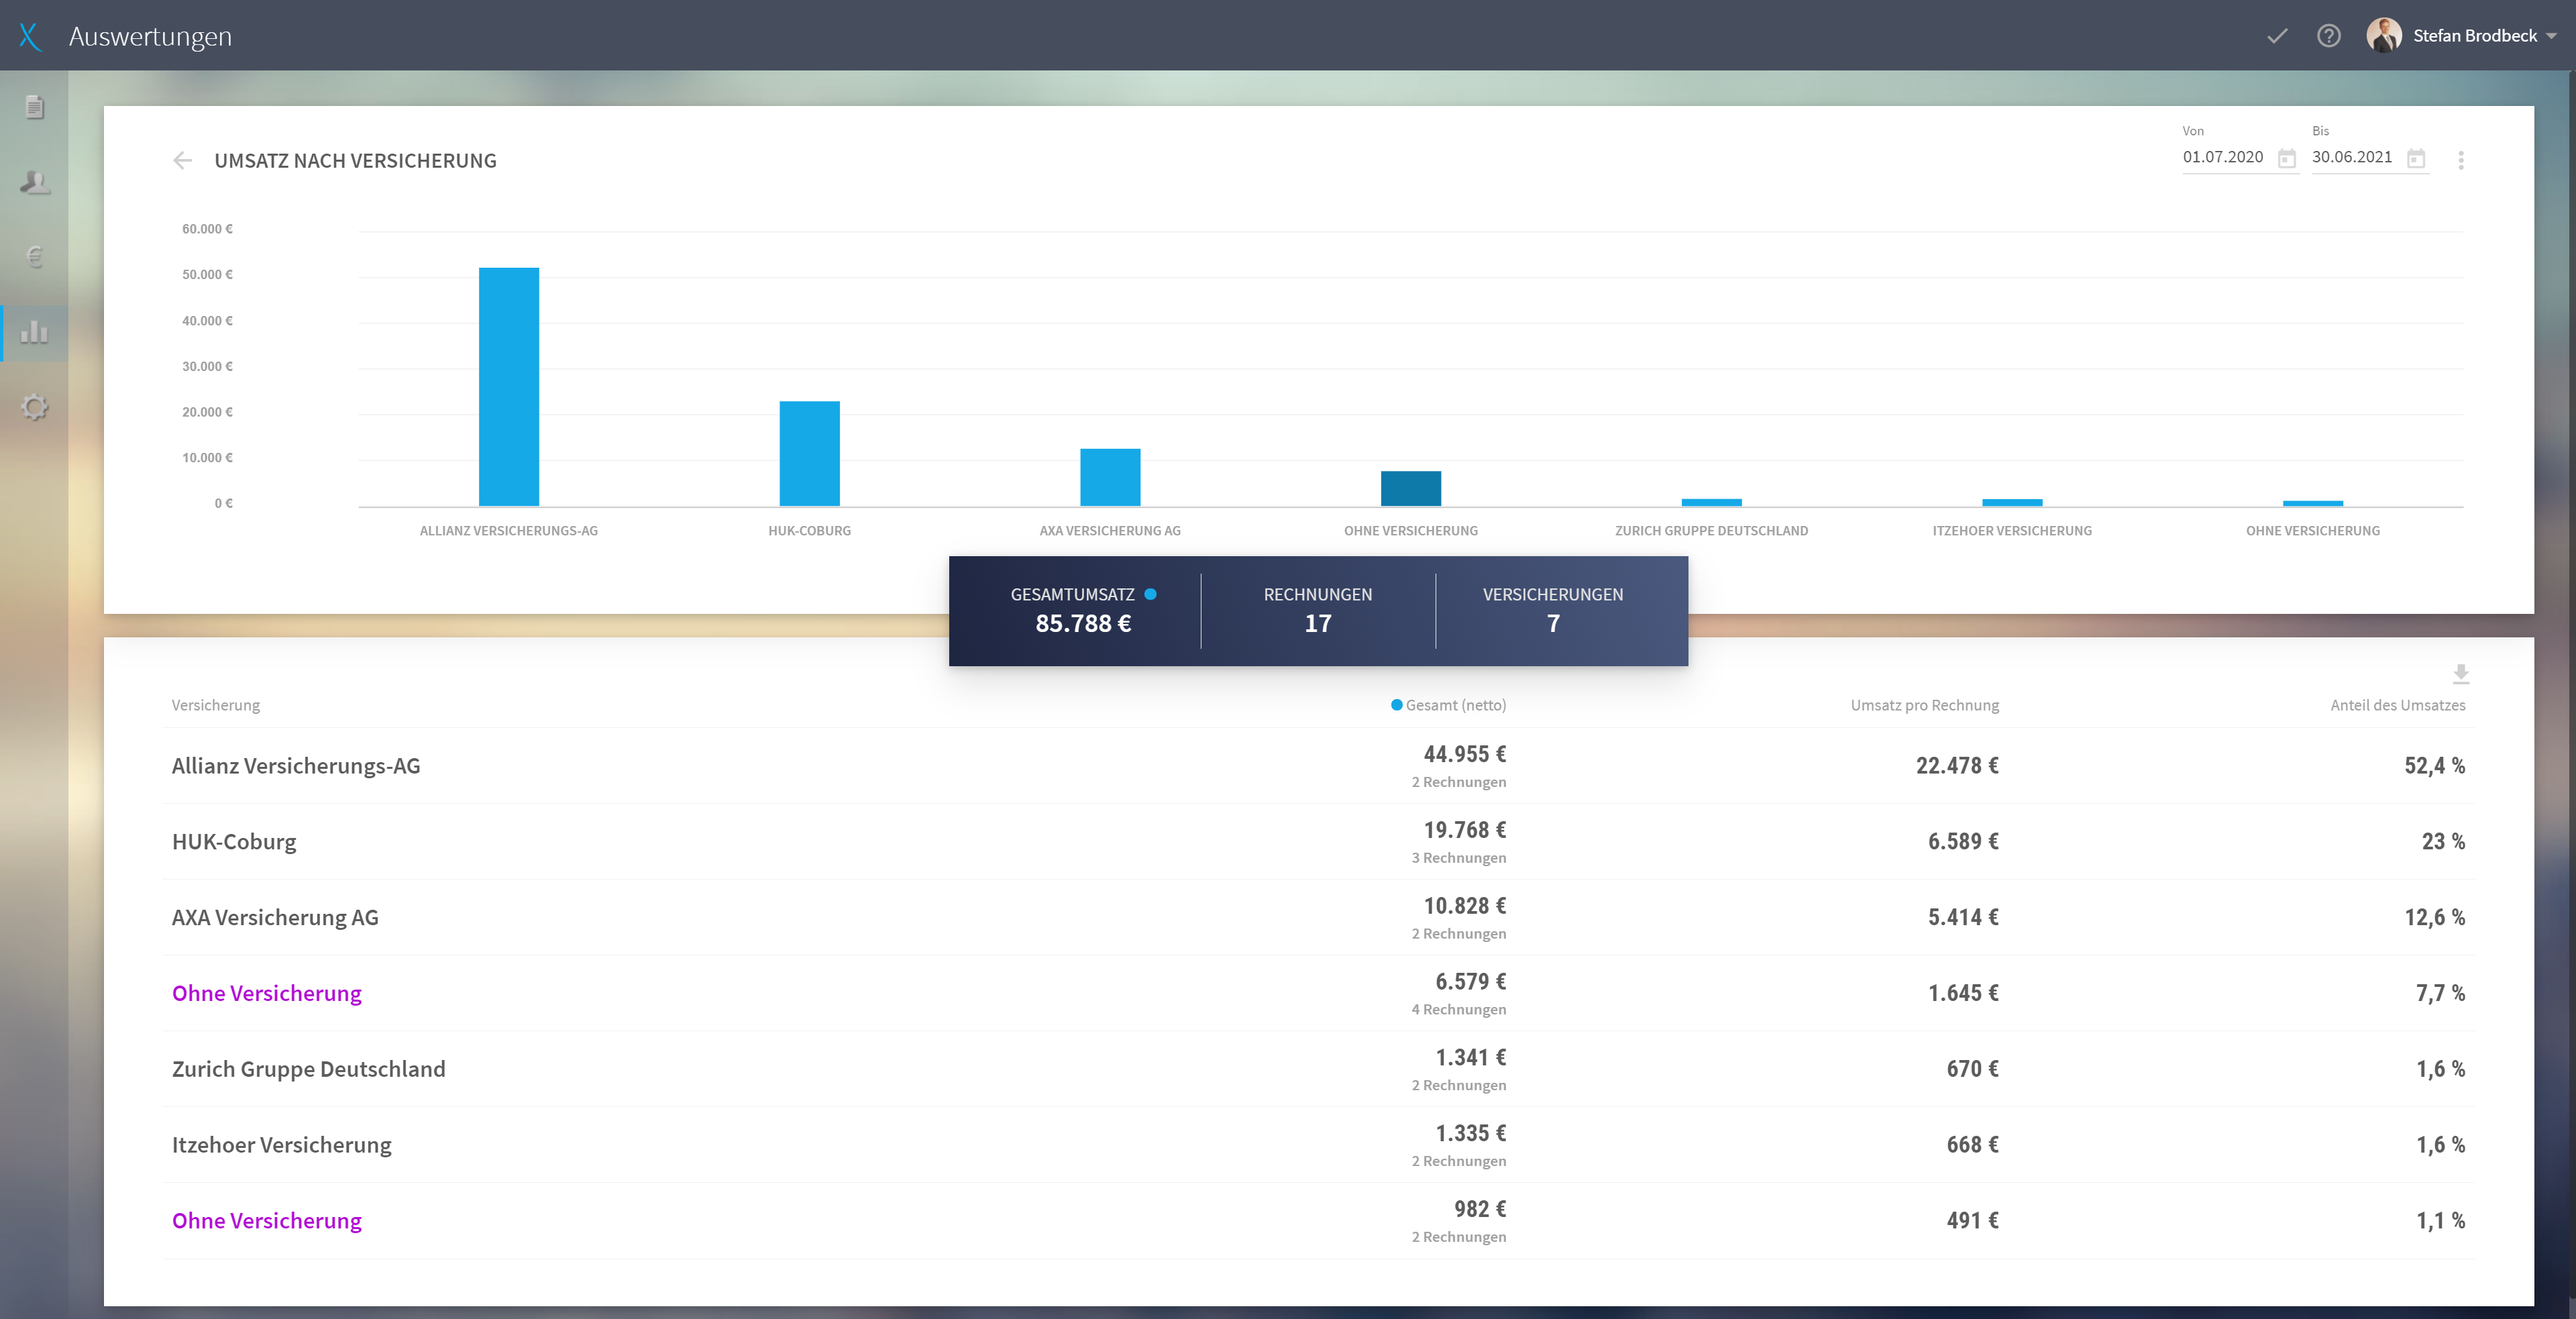Screen dimensions: 2576x1319
Task: Sort by the Versicherung column header
Action: [215, 705]
